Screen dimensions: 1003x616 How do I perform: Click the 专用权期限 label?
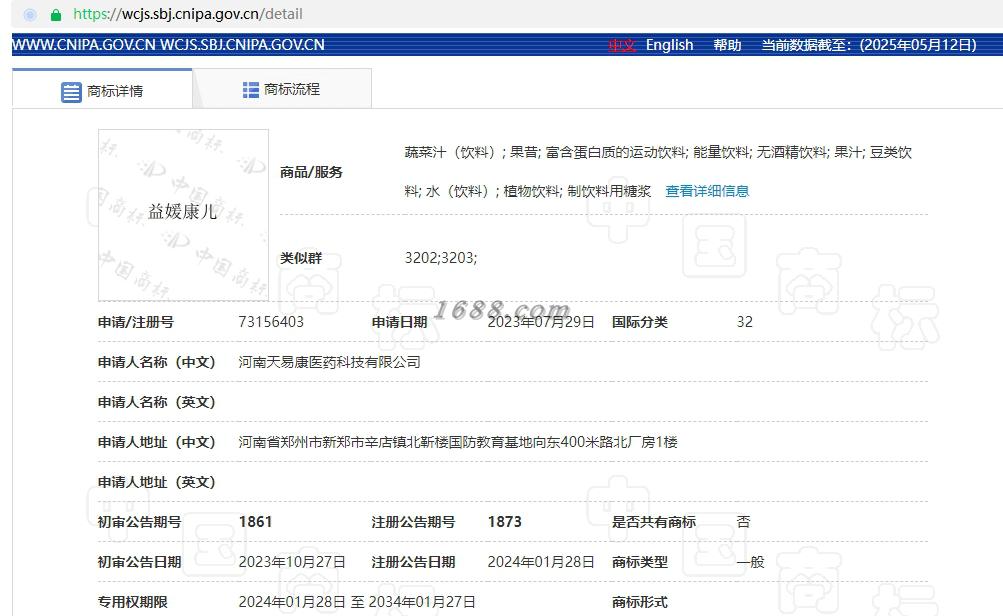[132, 602]
